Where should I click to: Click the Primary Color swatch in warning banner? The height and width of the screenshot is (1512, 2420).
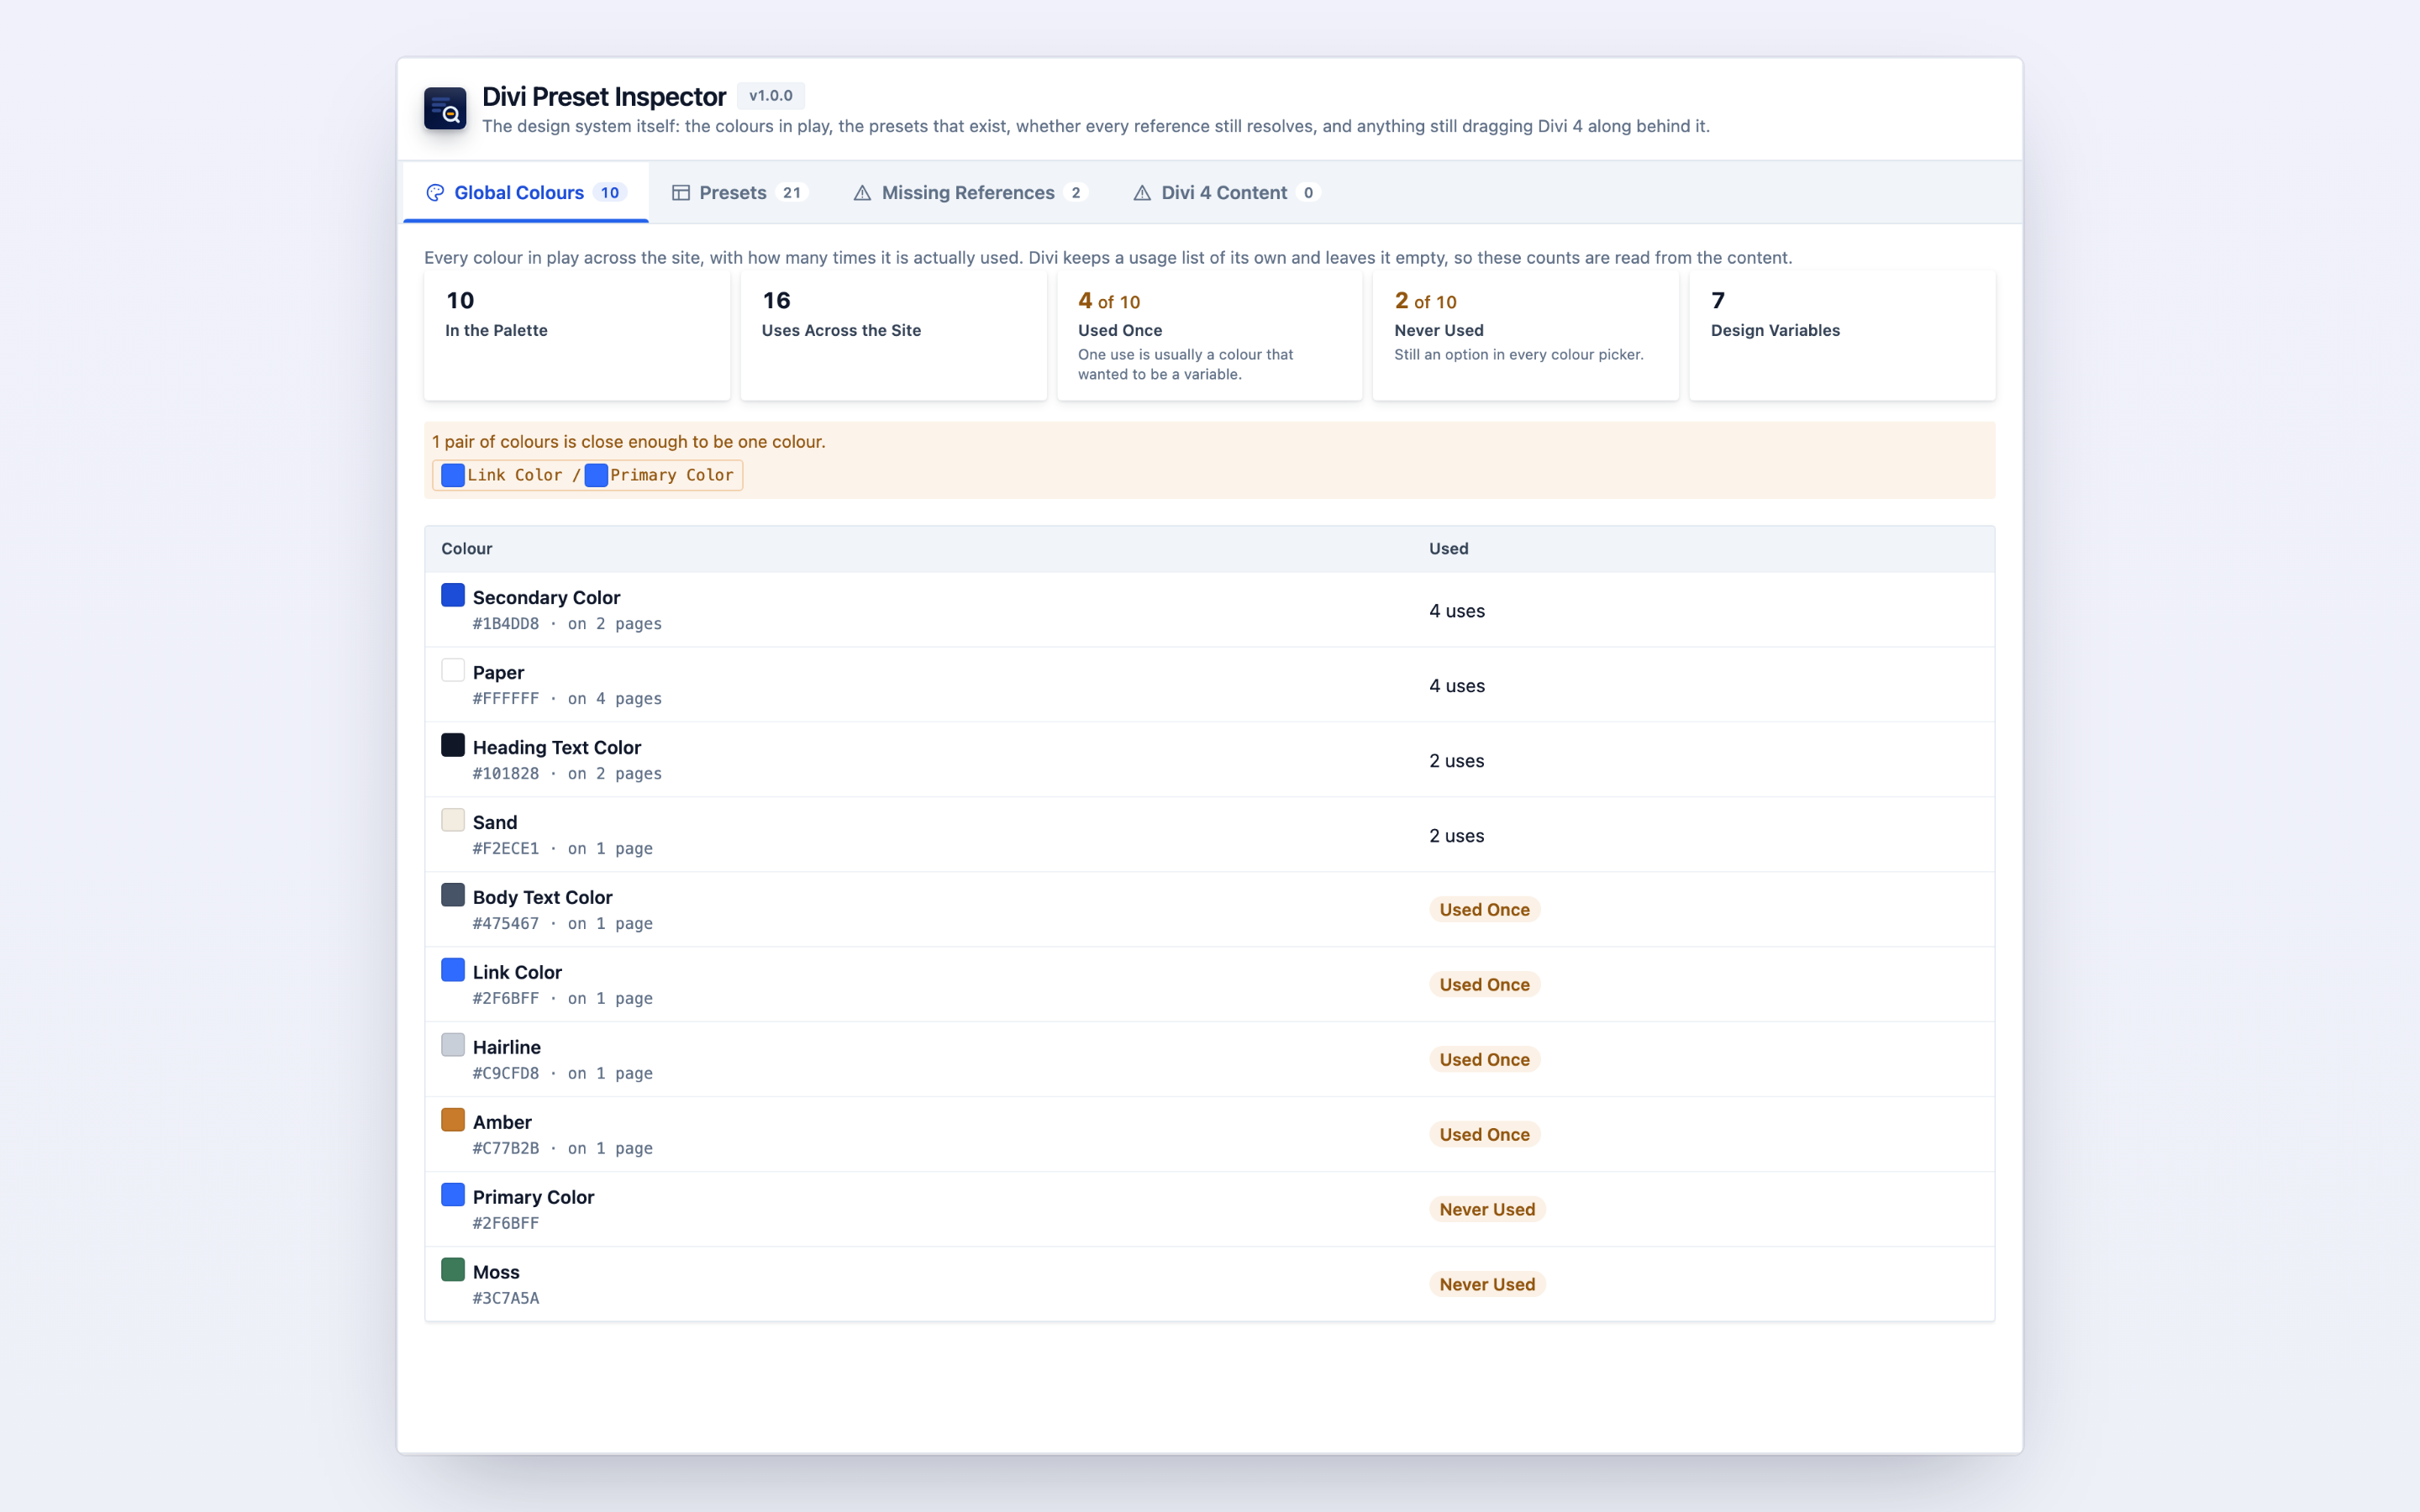tap(596, 475)
